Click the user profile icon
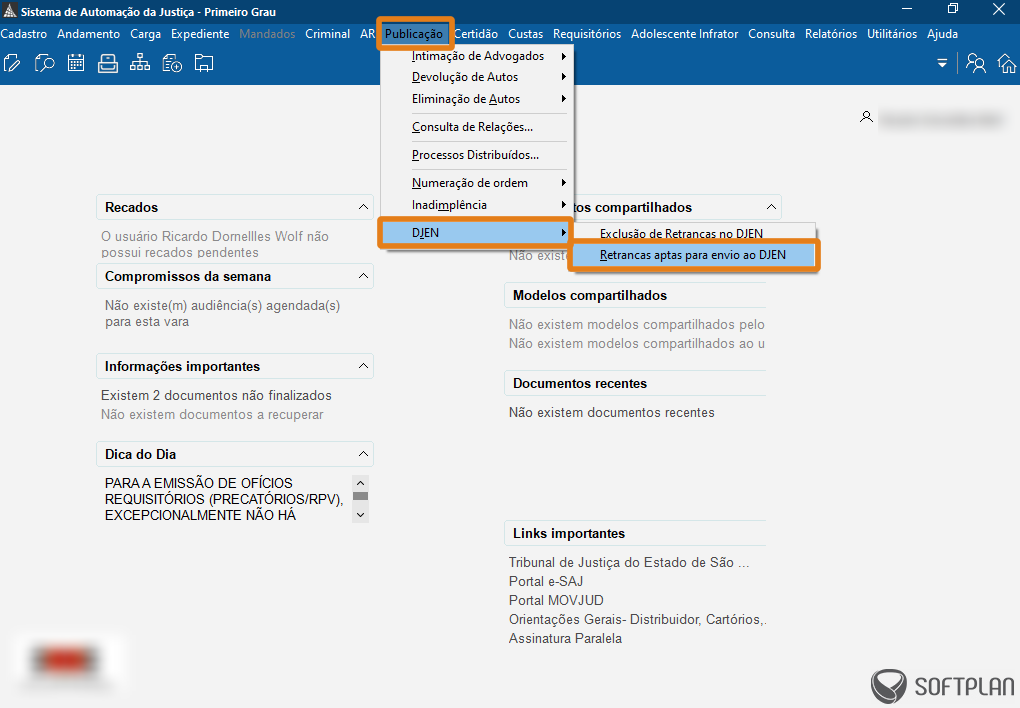 [x=866, y=117]
